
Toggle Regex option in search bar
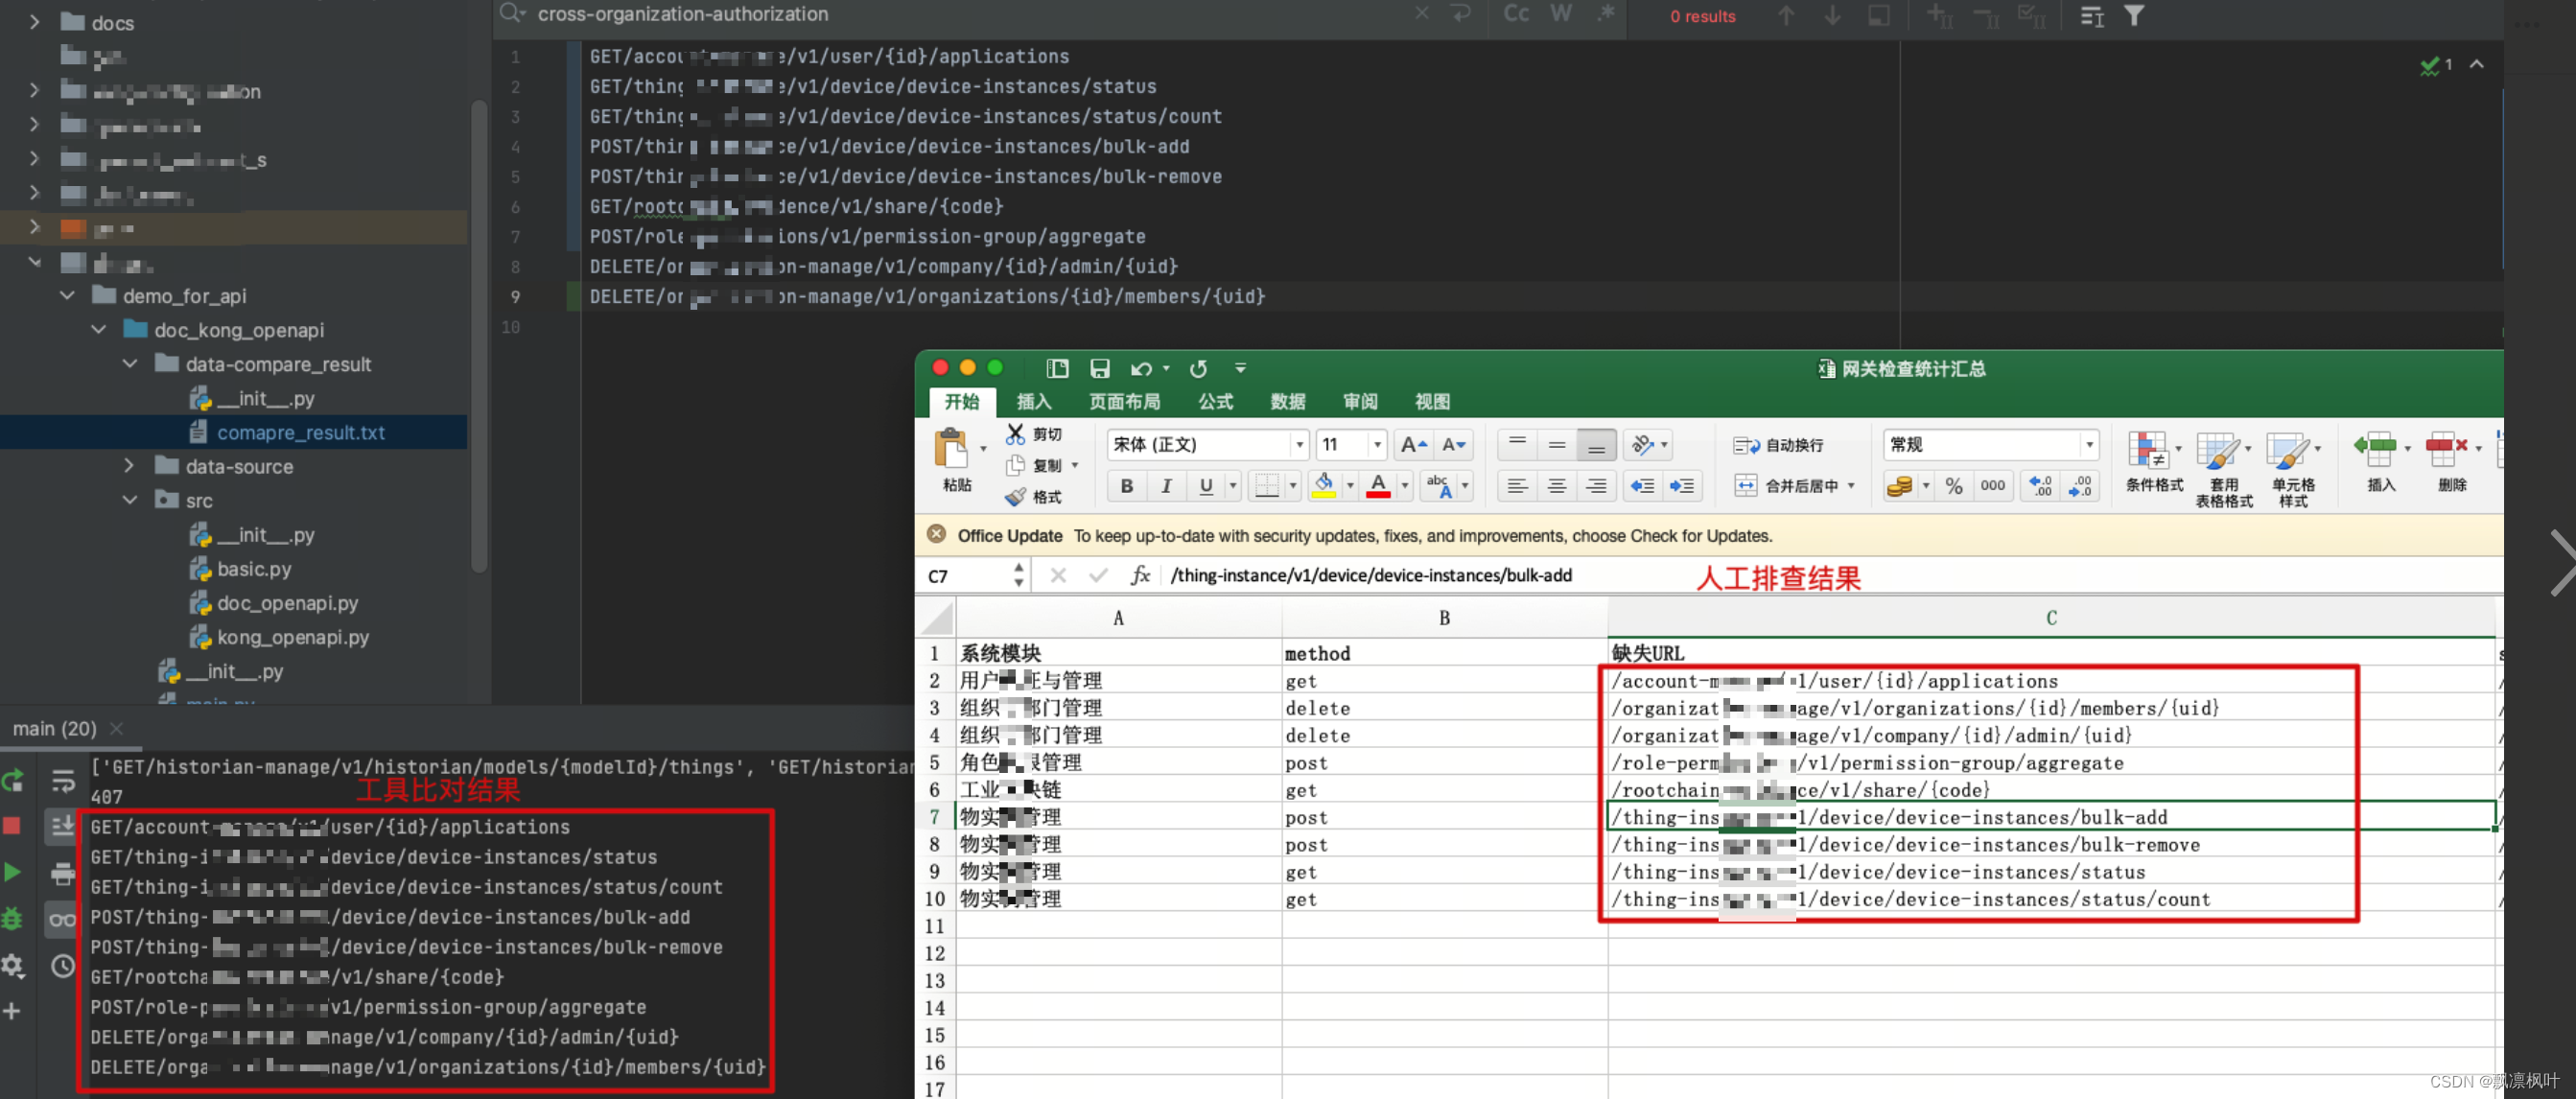coord(1605,14)
